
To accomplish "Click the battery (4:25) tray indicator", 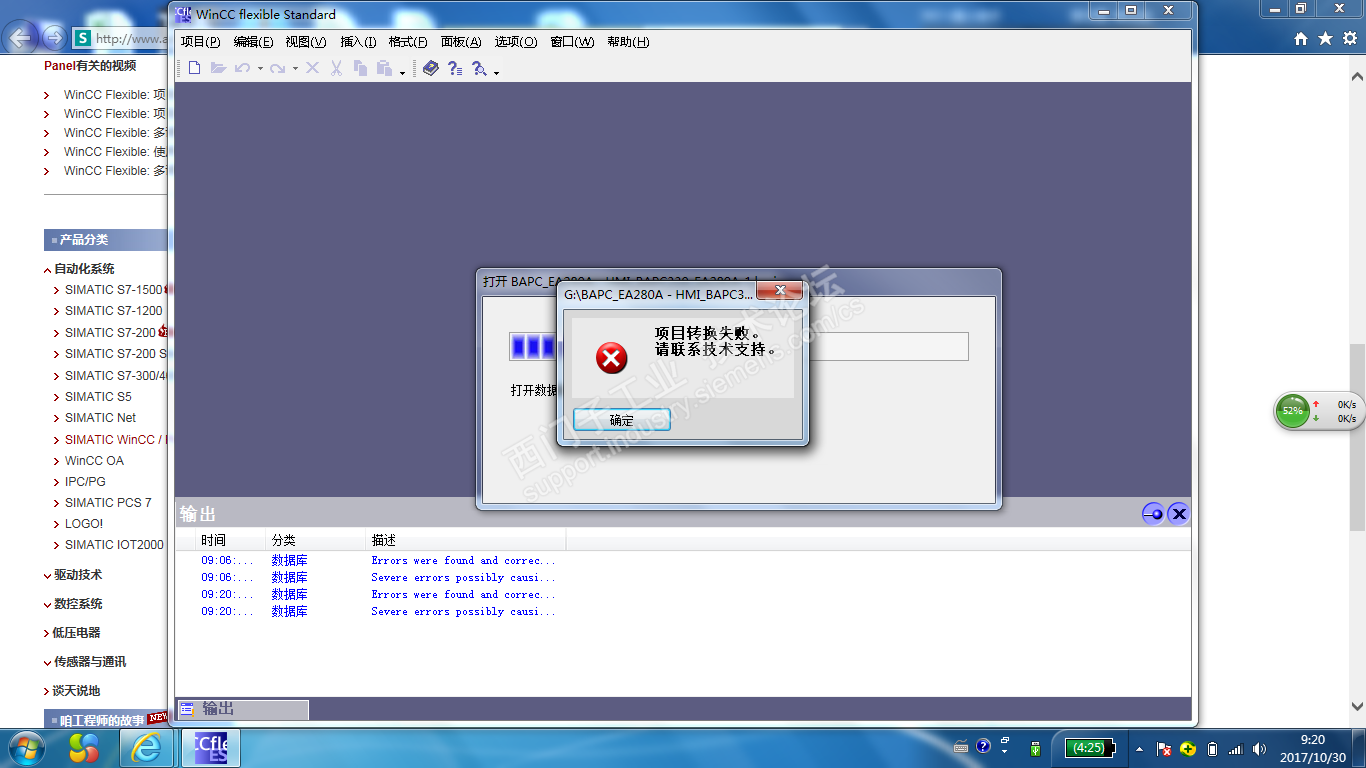I will click(x=1089, y=748).
